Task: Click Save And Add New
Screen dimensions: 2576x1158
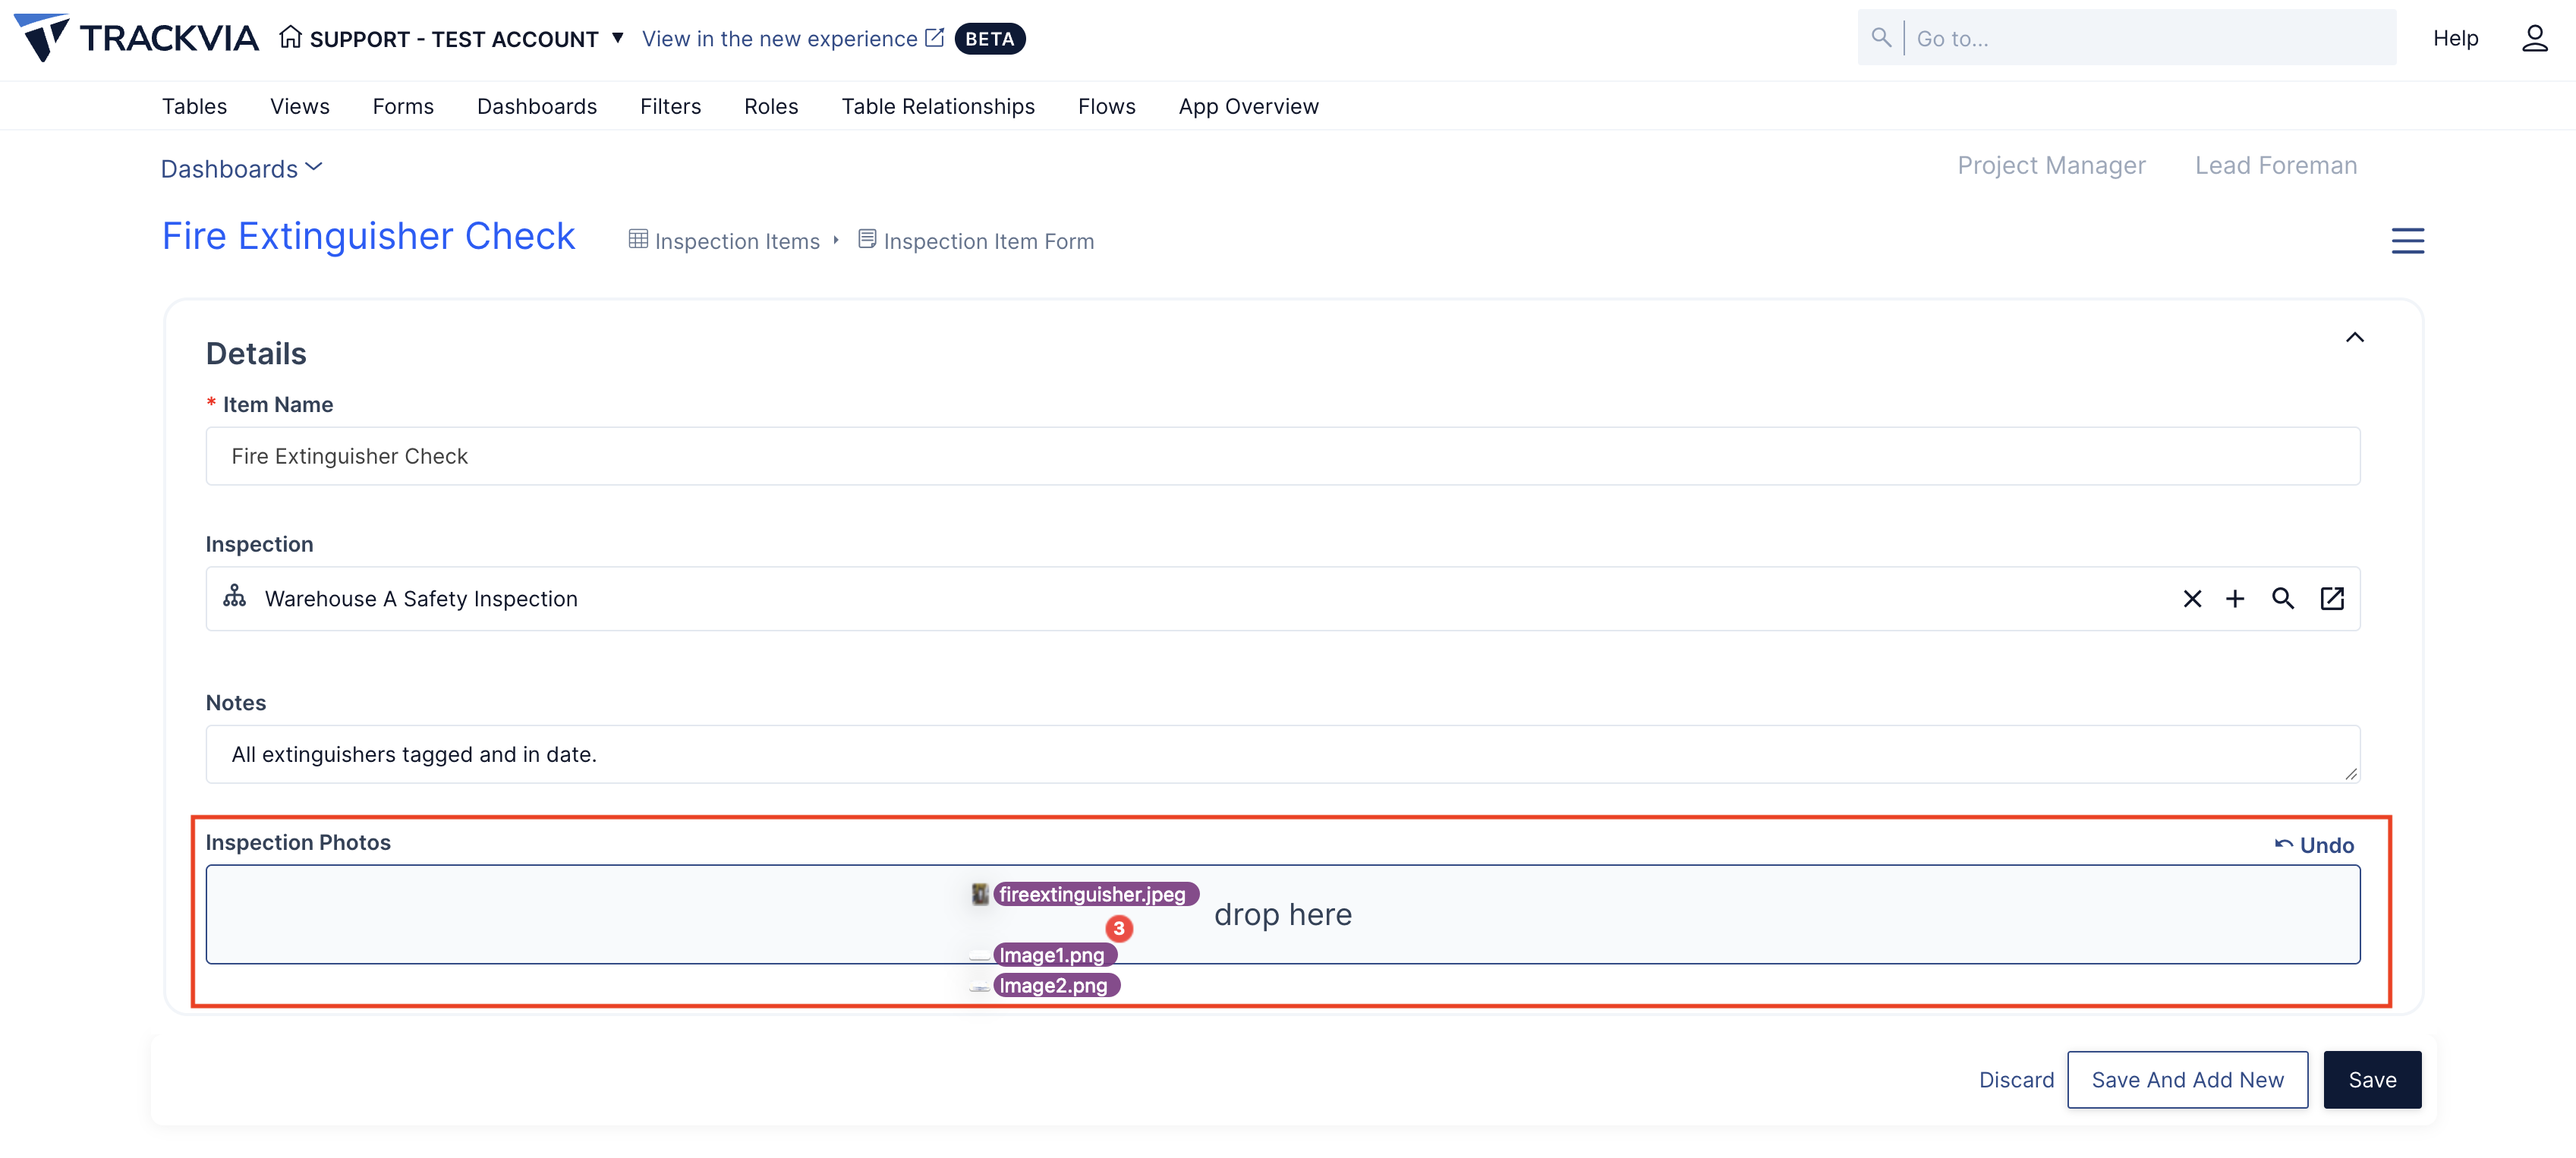Action: 2187,1080
